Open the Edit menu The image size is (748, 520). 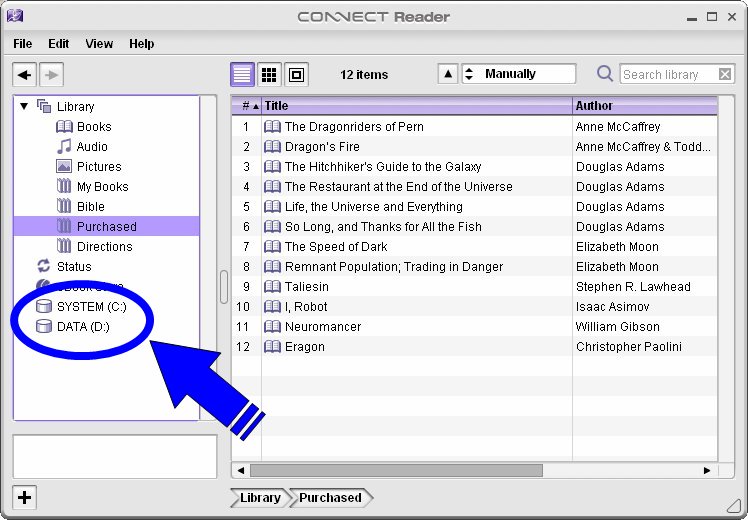click(59, 44)
